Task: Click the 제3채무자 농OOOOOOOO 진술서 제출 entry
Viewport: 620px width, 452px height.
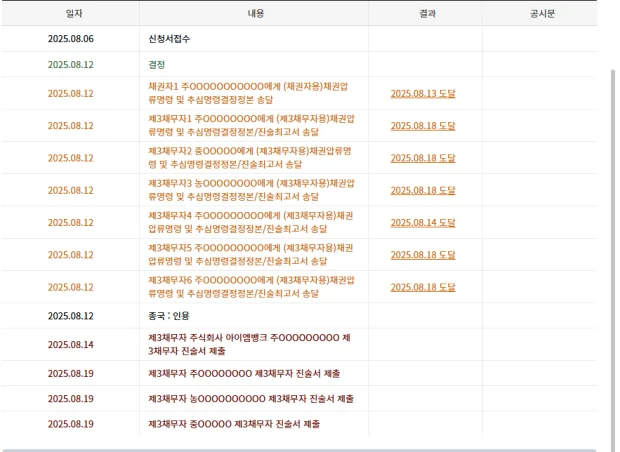Action: coord(250,398)
